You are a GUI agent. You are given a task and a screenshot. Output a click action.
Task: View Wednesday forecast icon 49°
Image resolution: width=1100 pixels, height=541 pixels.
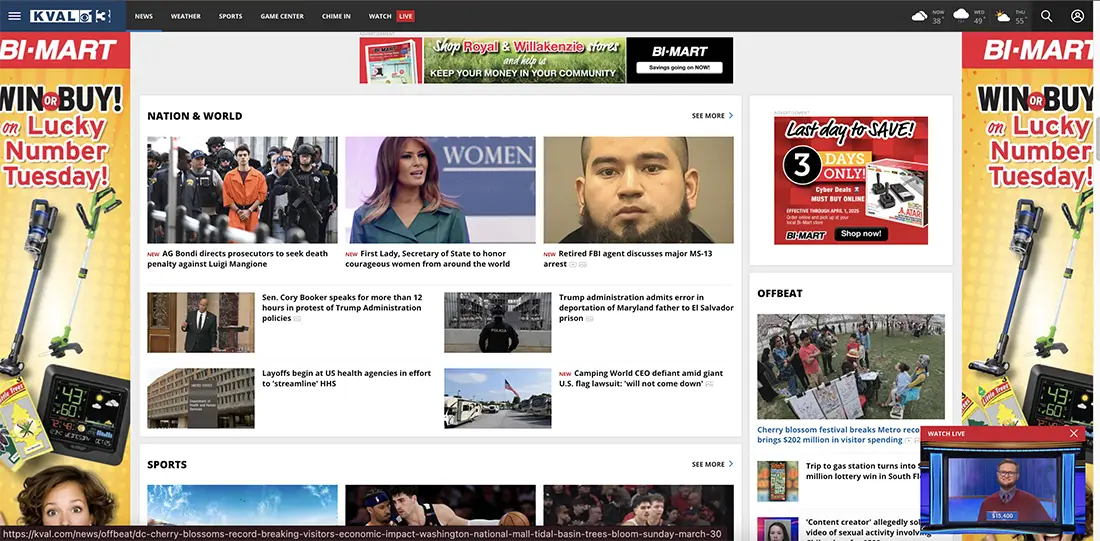pyautogui.click(x=961, y=15)
